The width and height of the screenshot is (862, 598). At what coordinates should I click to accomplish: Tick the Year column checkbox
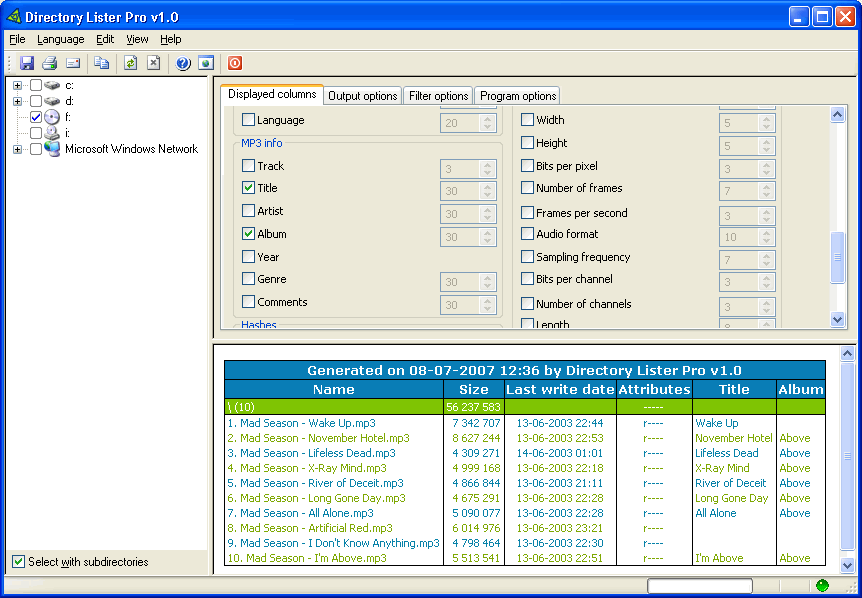coord(248,257)
